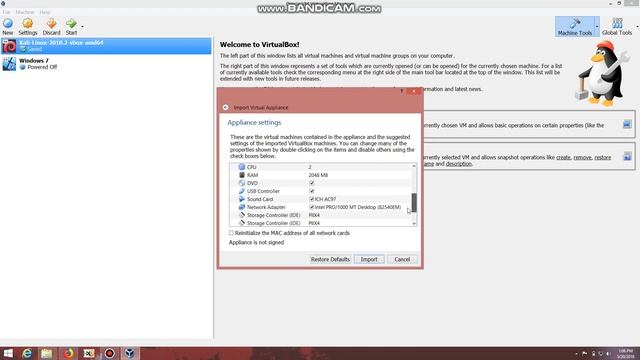Click the 'description' link
This screenshot has height=360, width=640.
tap(458, 164)
